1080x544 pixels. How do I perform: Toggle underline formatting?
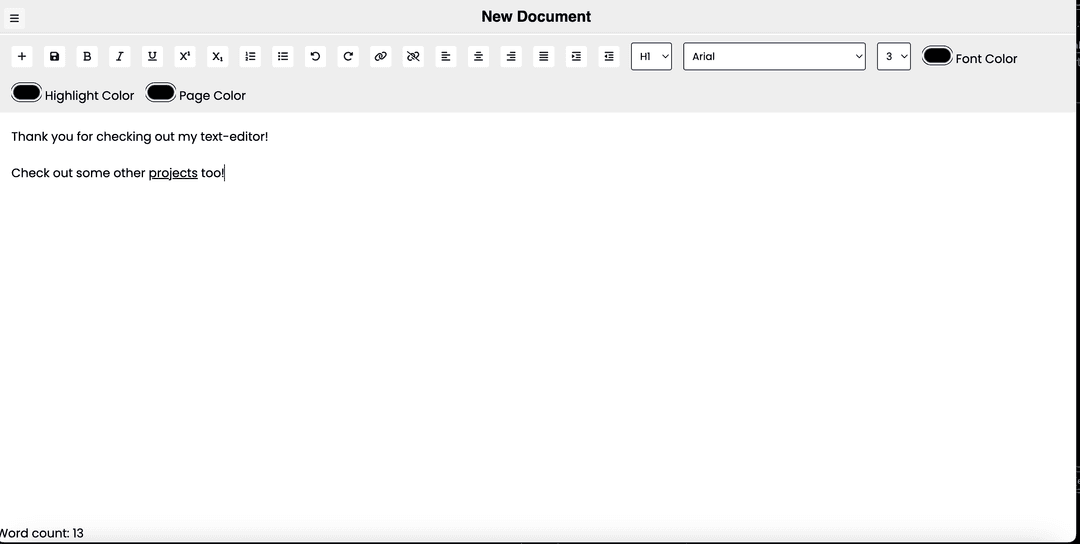coord(152,56)
